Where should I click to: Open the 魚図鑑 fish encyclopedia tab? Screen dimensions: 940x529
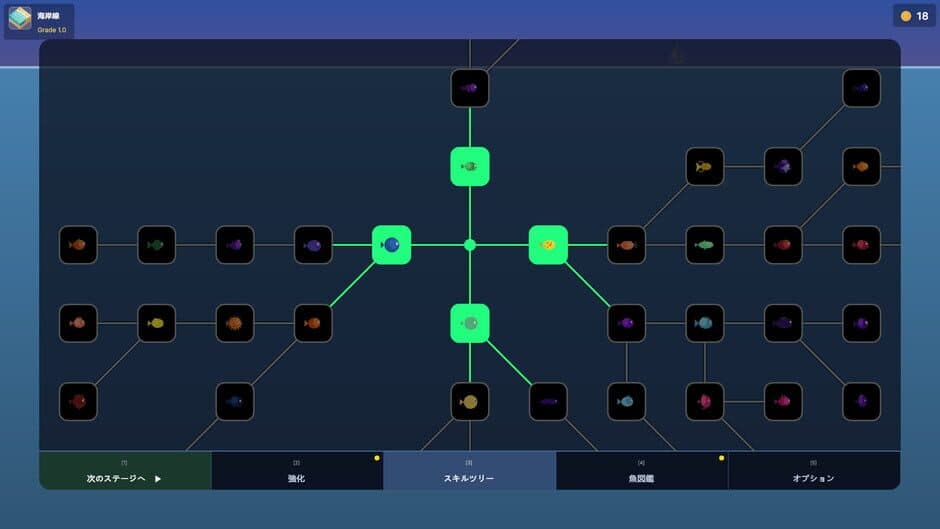coord(642,471)
